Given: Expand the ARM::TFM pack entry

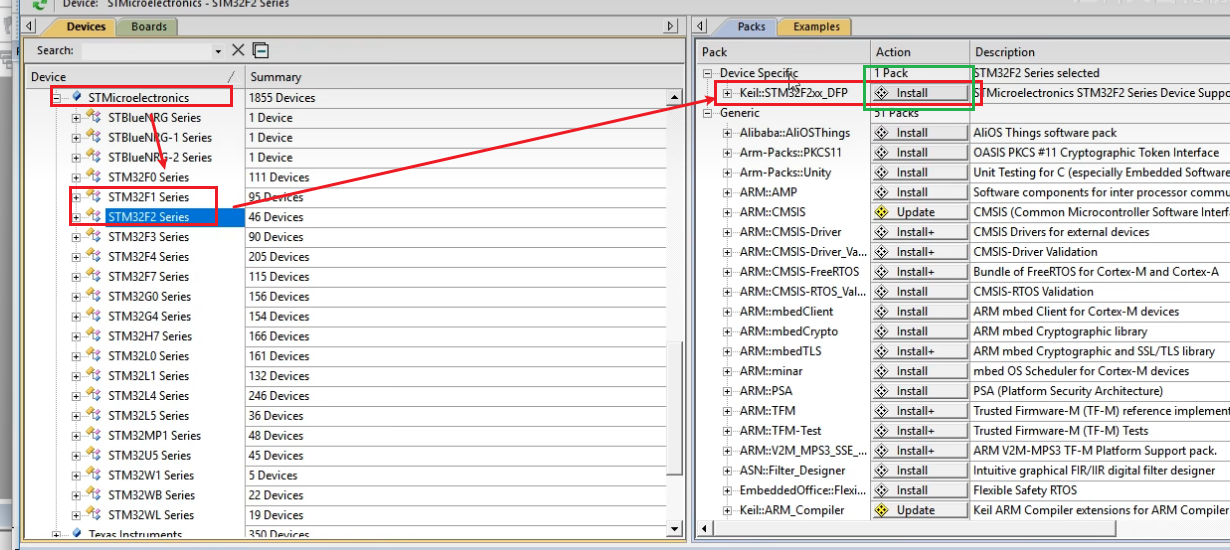Looking at the screenshot, I should (x=728, y=411).
